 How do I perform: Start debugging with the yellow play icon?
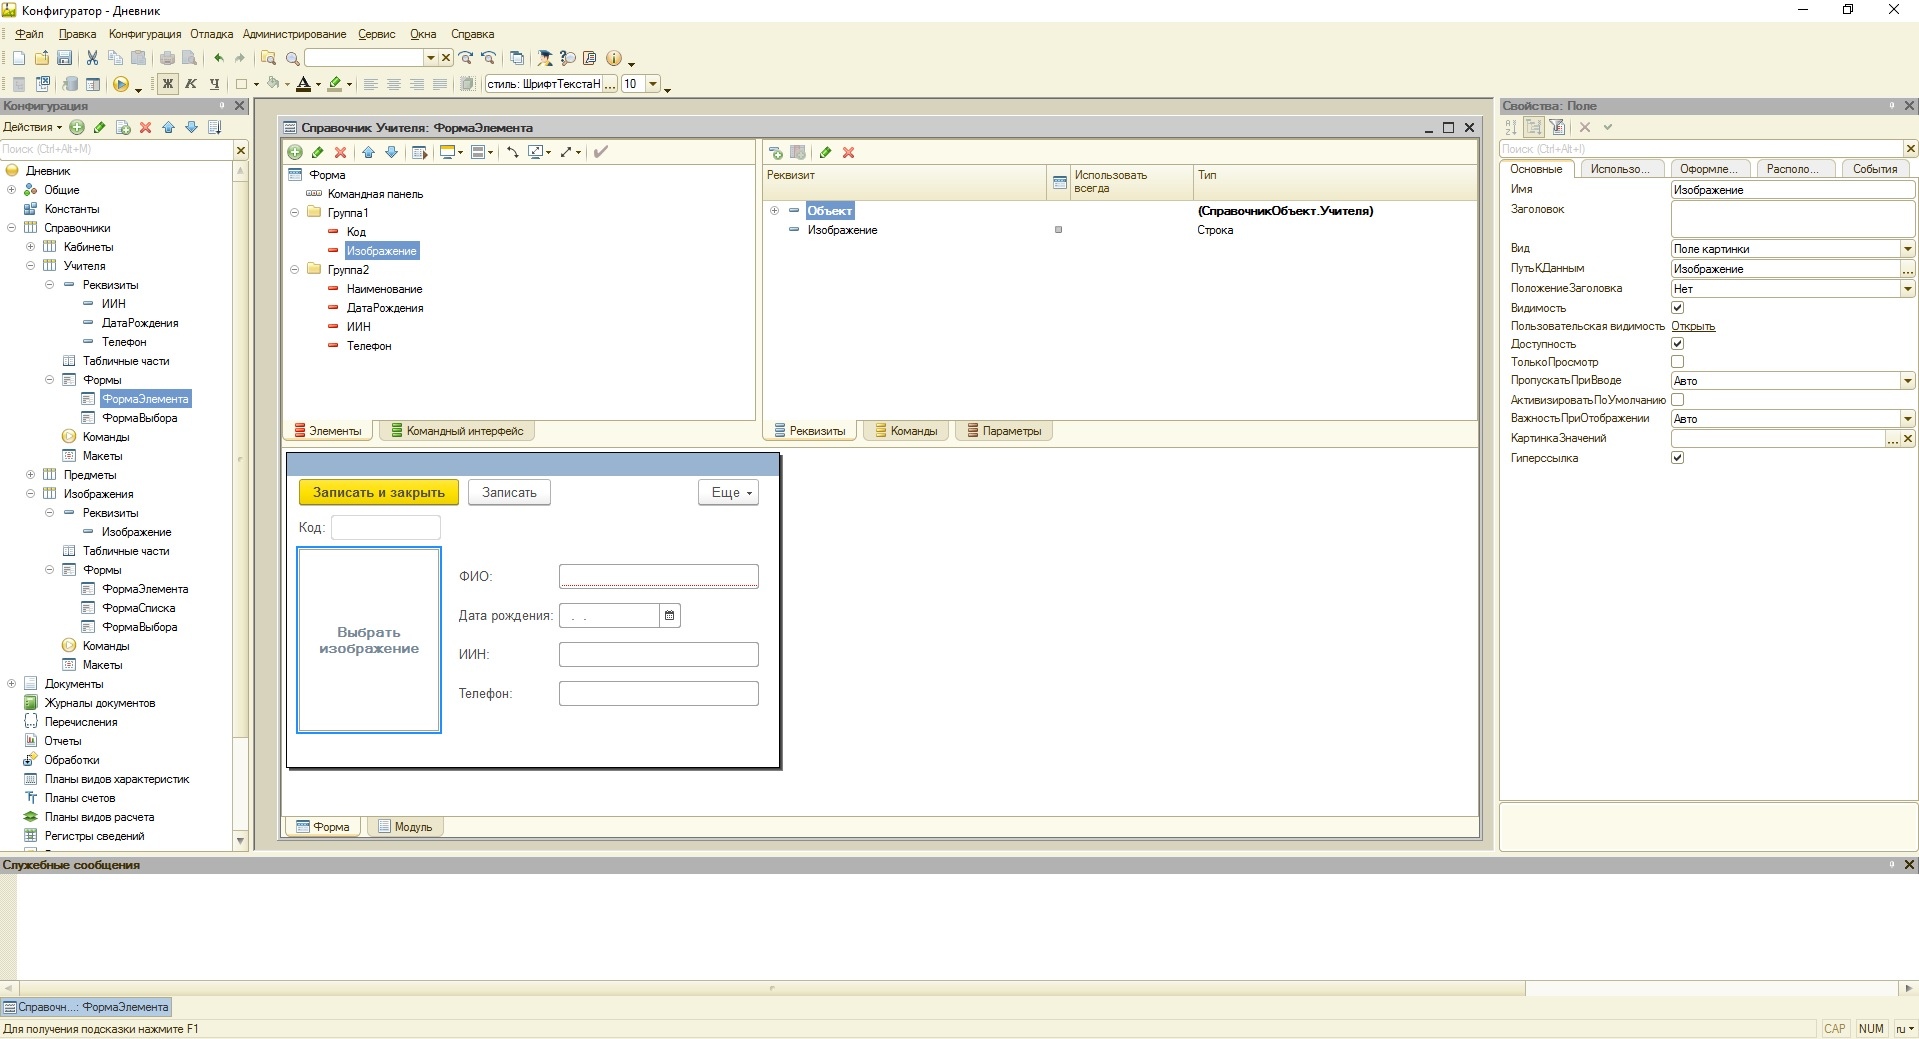(121, 85)
